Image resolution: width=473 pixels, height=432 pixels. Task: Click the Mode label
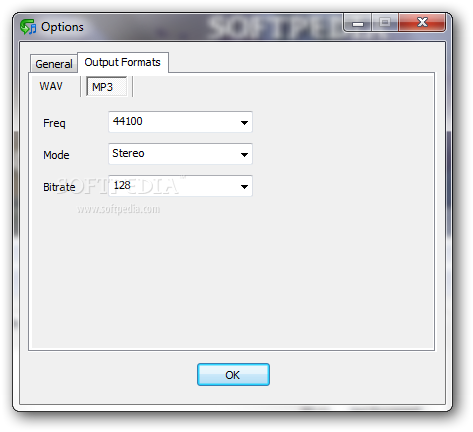[x=56, y=155]
